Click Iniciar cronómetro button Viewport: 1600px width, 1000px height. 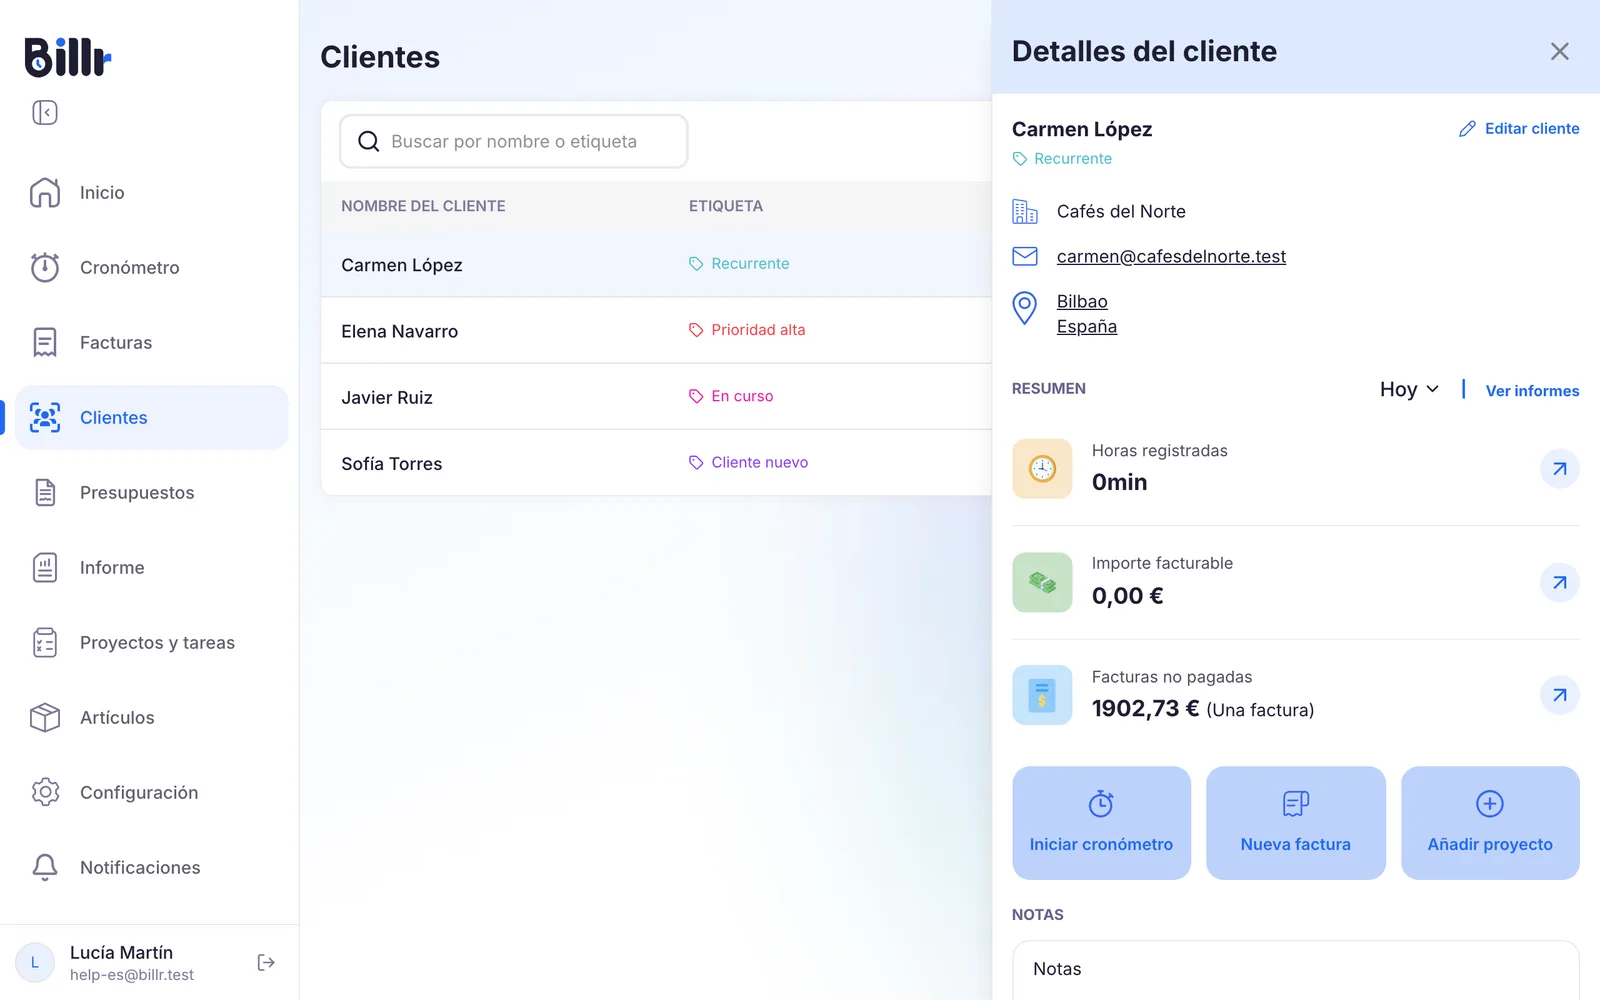point(1101,823)
